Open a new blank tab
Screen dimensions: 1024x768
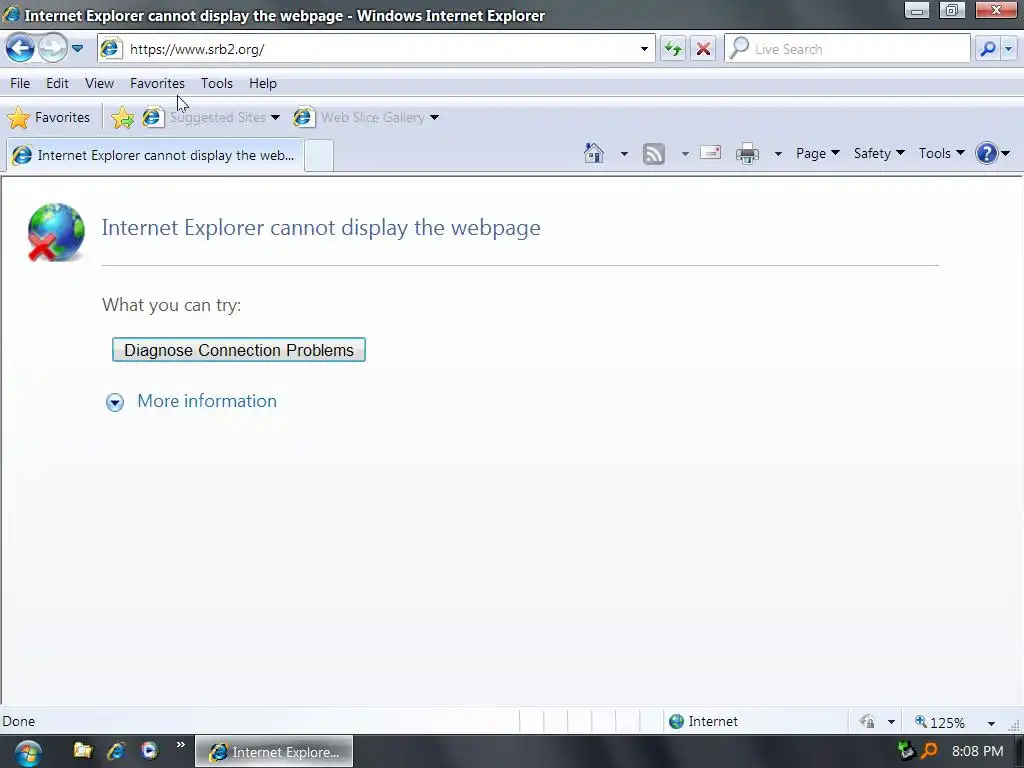point(319,156)
